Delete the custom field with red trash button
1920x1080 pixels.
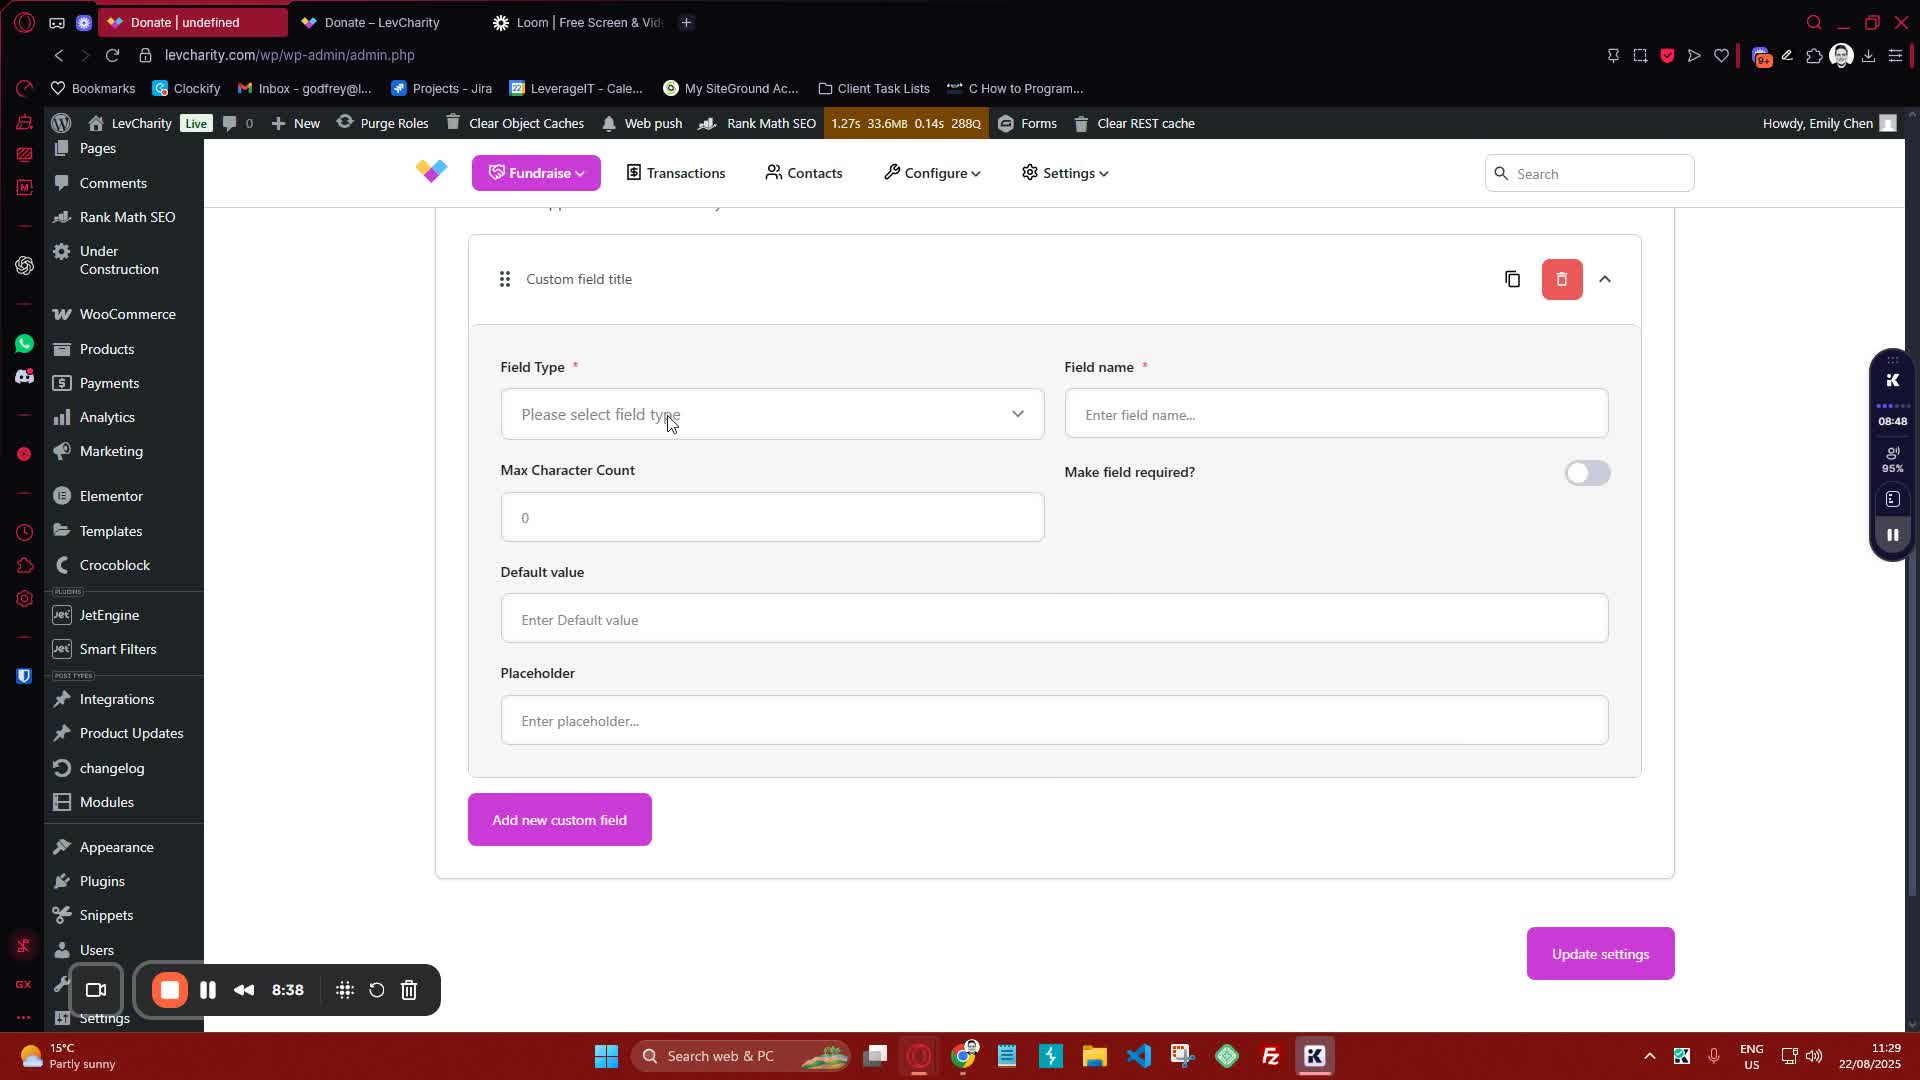(x=1561, y=279)
